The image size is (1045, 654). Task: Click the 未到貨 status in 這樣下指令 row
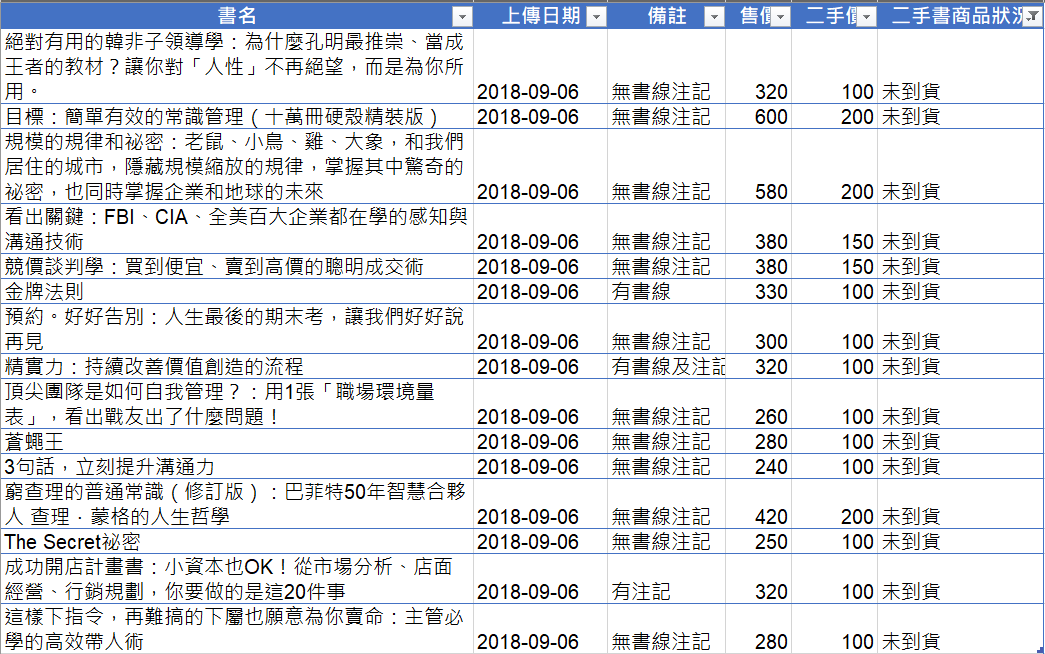coord(911,642)
